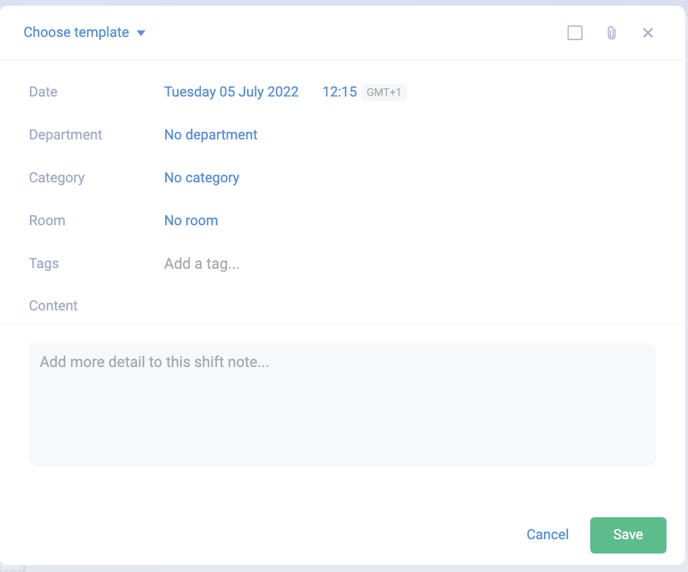Image resolution: width=688 pixels, height=572 pixels.
Task: Click into the shift note detail text area
Action: 342,404
